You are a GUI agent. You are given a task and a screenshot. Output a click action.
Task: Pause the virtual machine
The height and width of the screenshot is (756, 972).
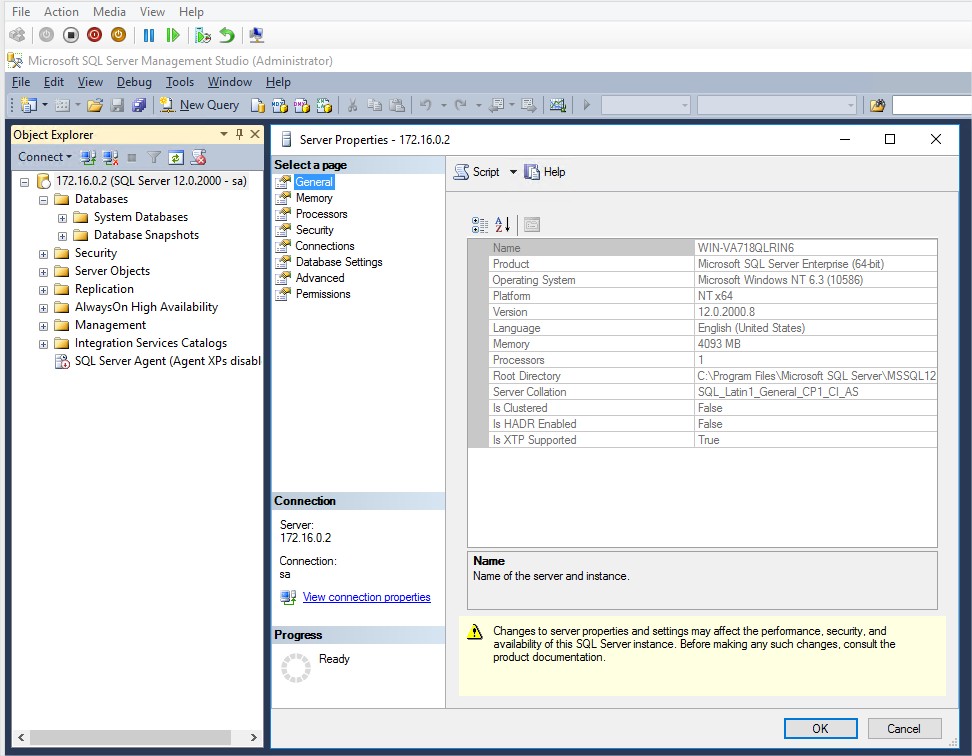(149, 35)
